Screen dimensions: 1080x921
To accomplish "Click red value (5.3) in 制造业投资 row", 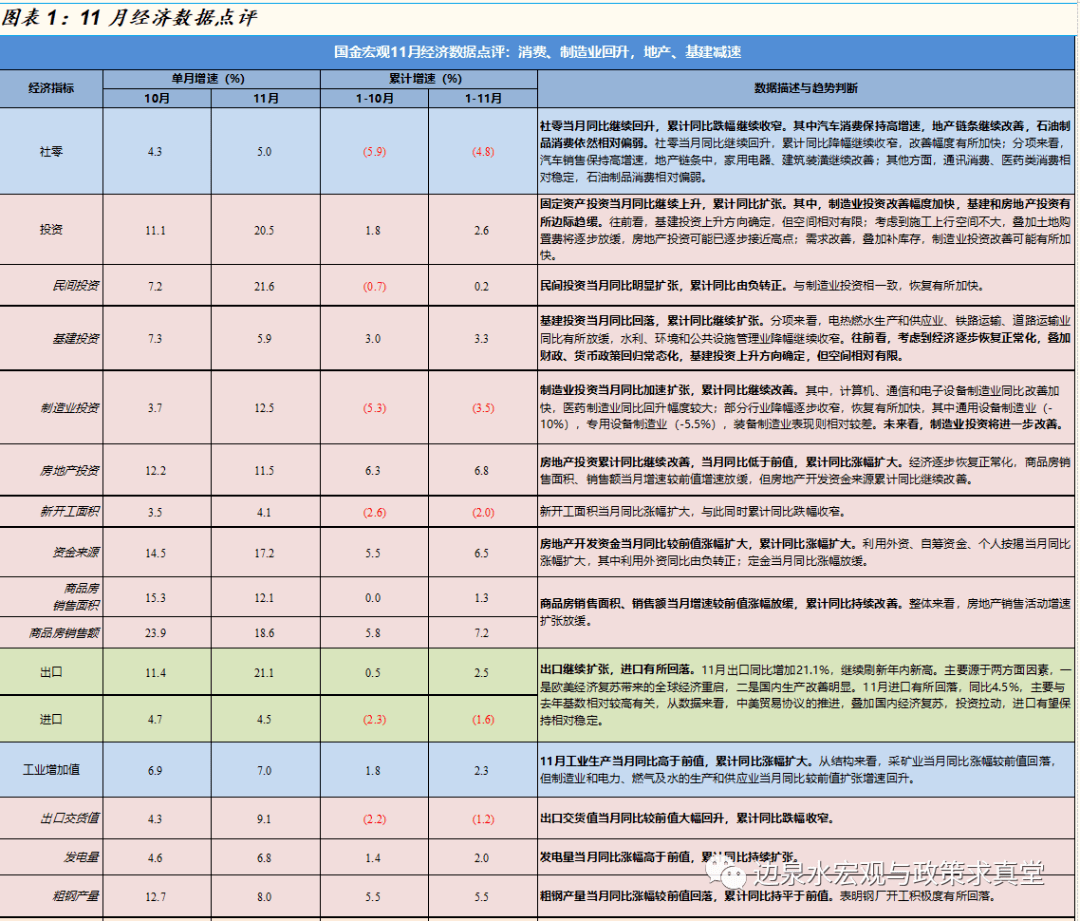I will (374, 408).
